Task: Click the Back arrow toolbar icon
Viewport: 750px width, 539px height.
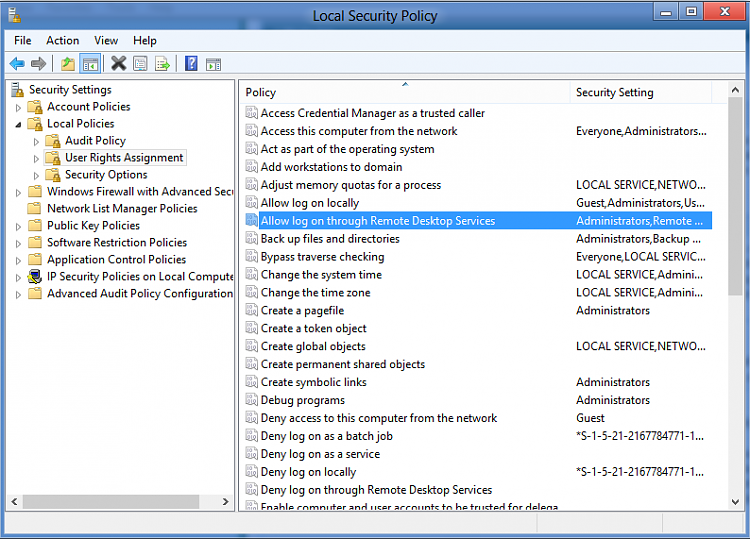Action: tap(17, 63)
